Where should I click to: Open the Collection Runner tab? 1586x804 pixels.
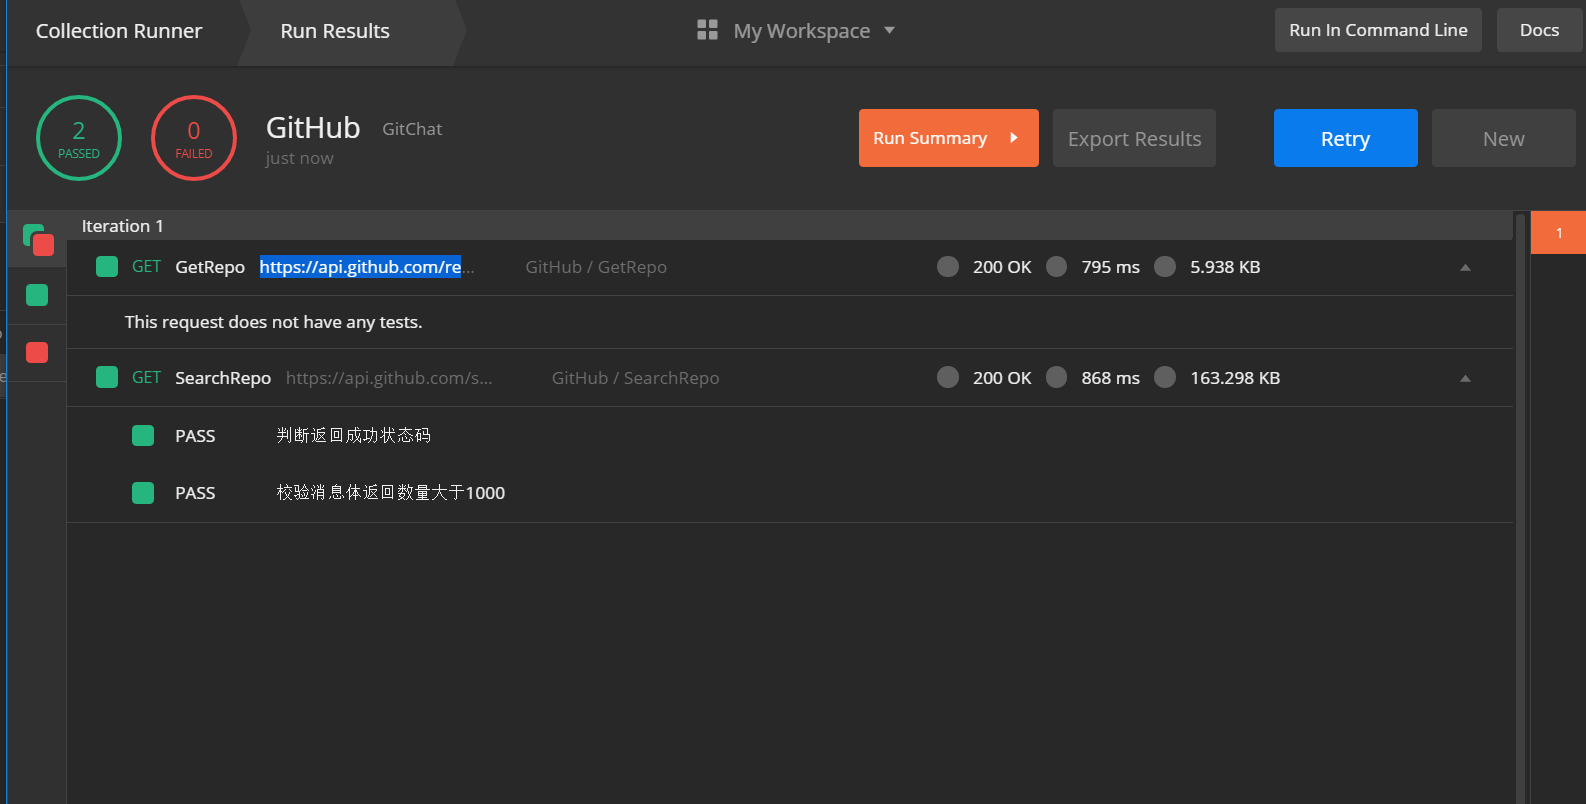pos(119,31)
